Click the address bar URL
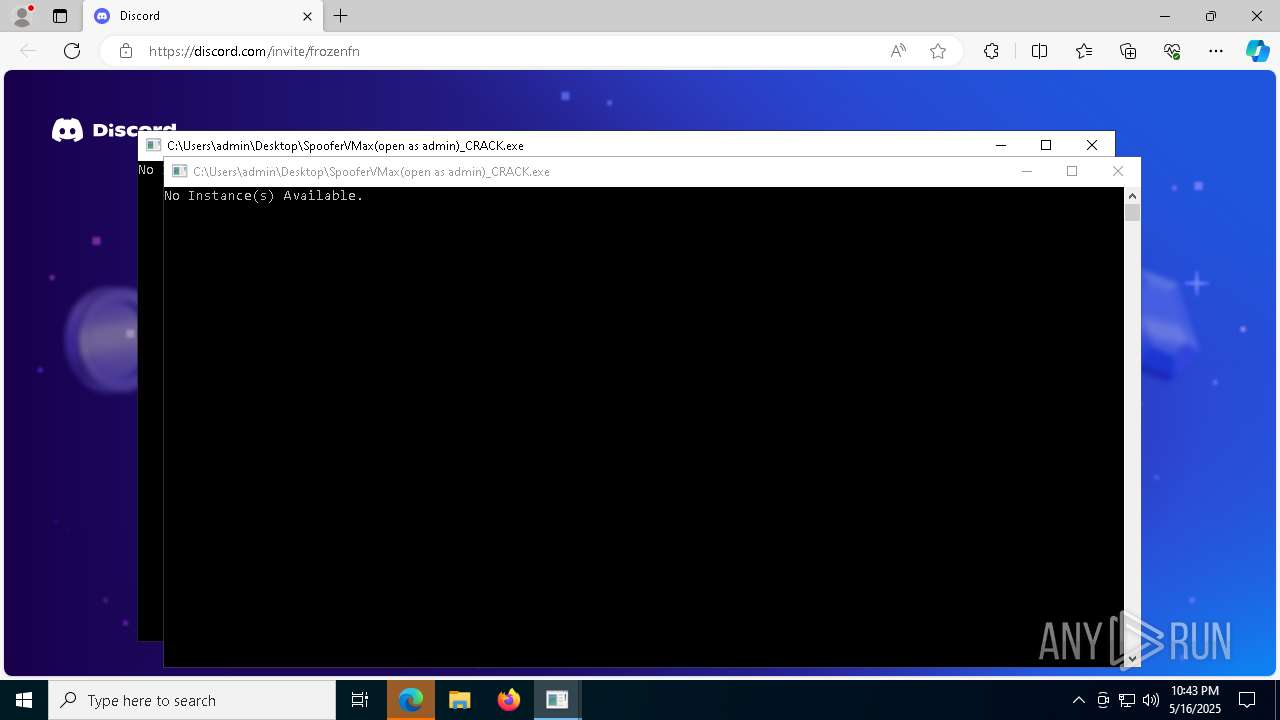Viewport: 1280px width, 720px height. (254, 51)
